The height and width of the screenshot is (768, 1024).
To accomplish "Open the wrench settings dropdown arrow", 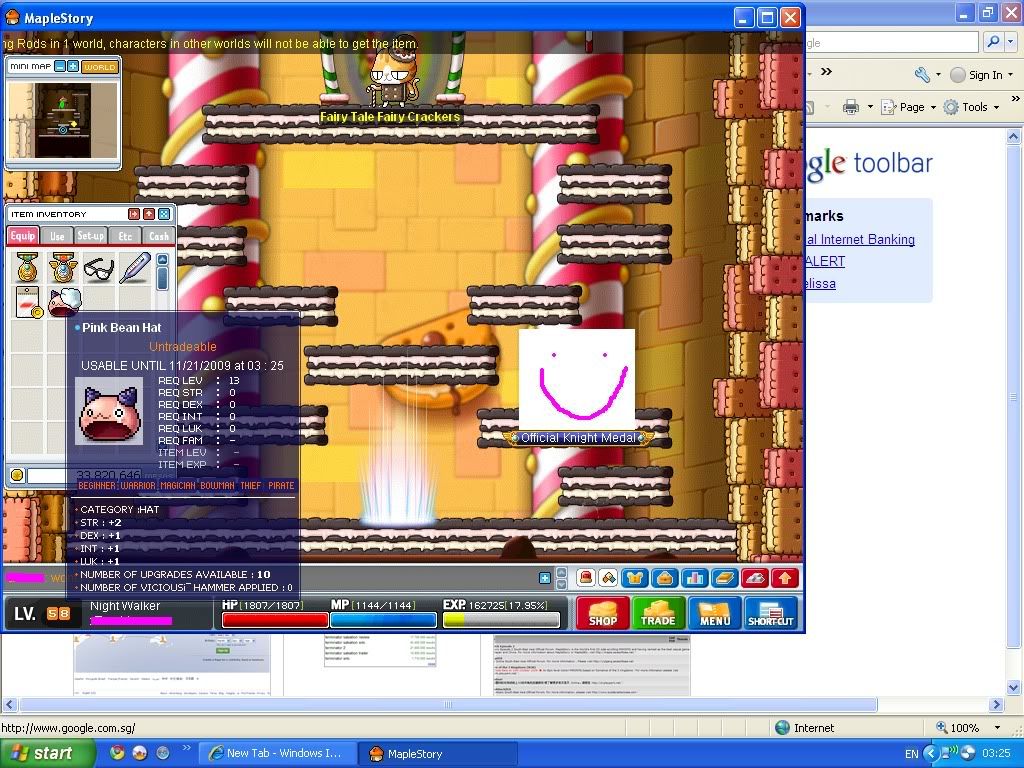I will pyautogui.click(x=938, y=74).
